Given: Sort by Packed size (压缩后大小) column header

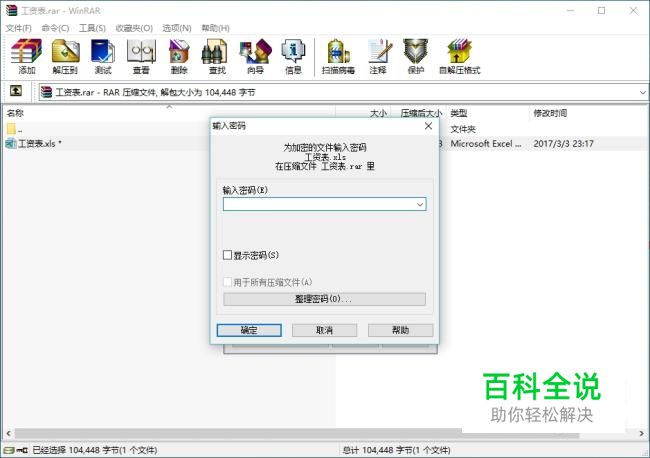Looking at the screenshot, I should (x=419, y=113).
